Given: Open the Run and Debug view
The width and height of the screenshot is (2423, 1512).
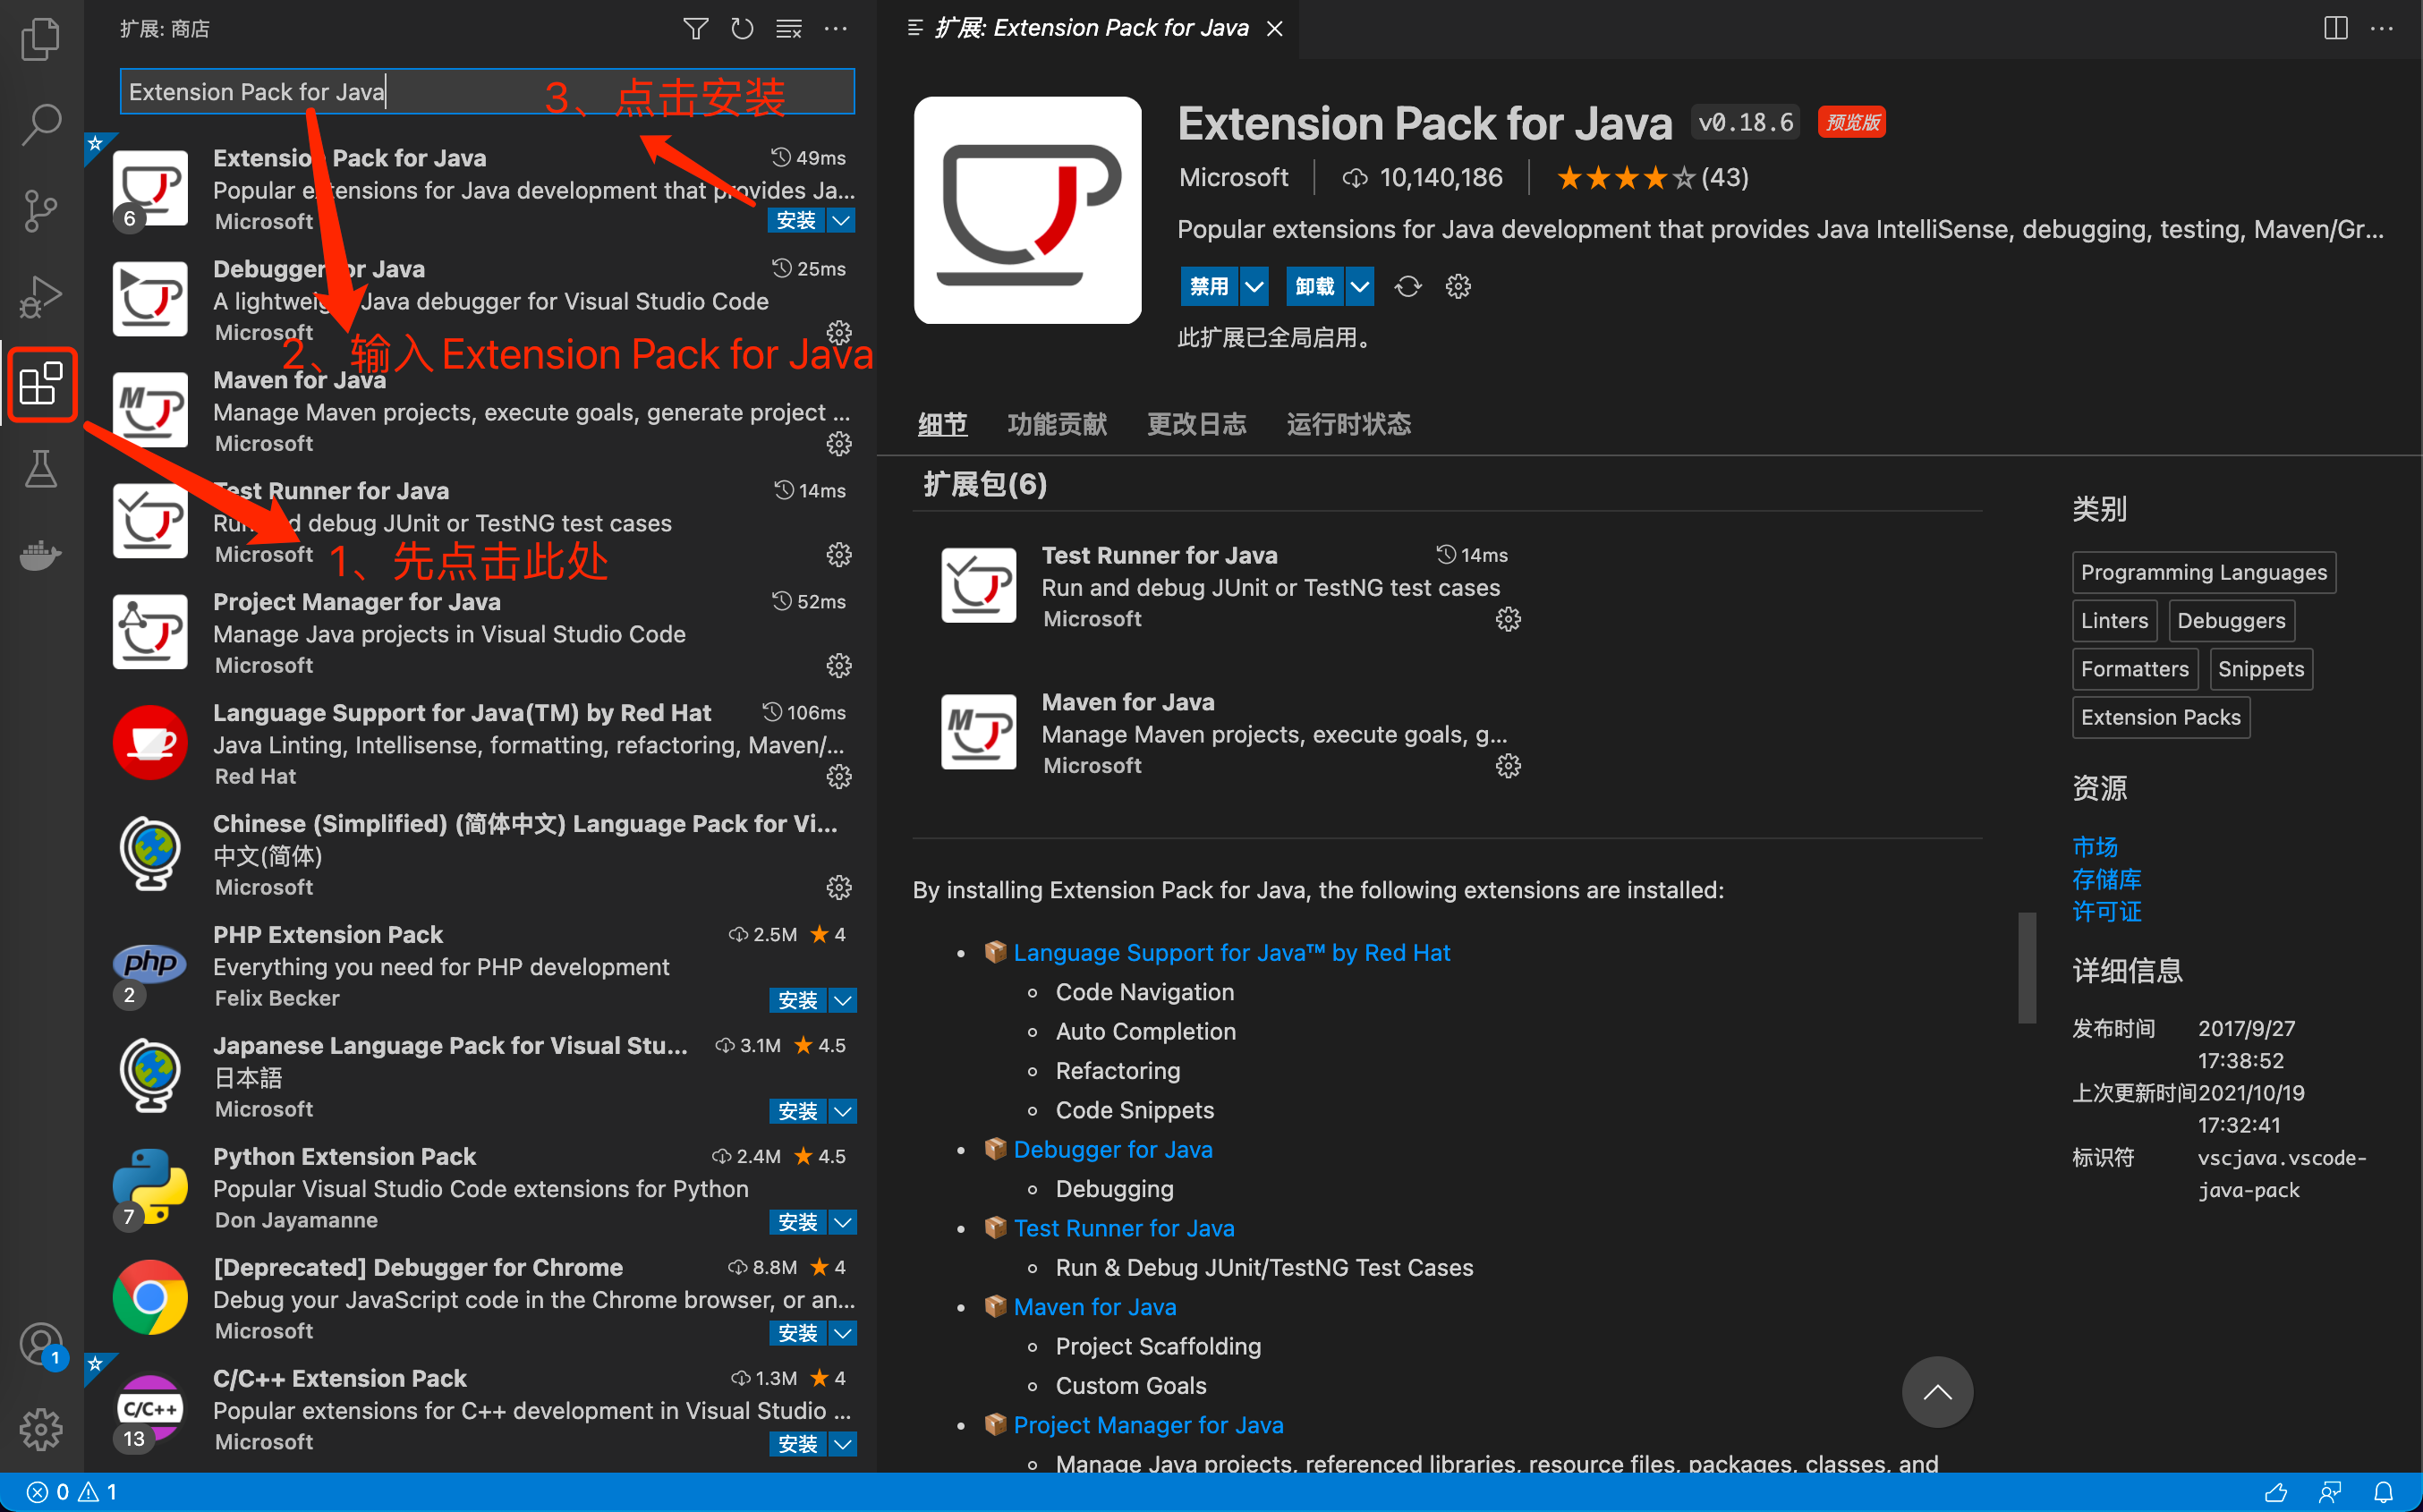Looking at the screenshot, I should (41, 297).
